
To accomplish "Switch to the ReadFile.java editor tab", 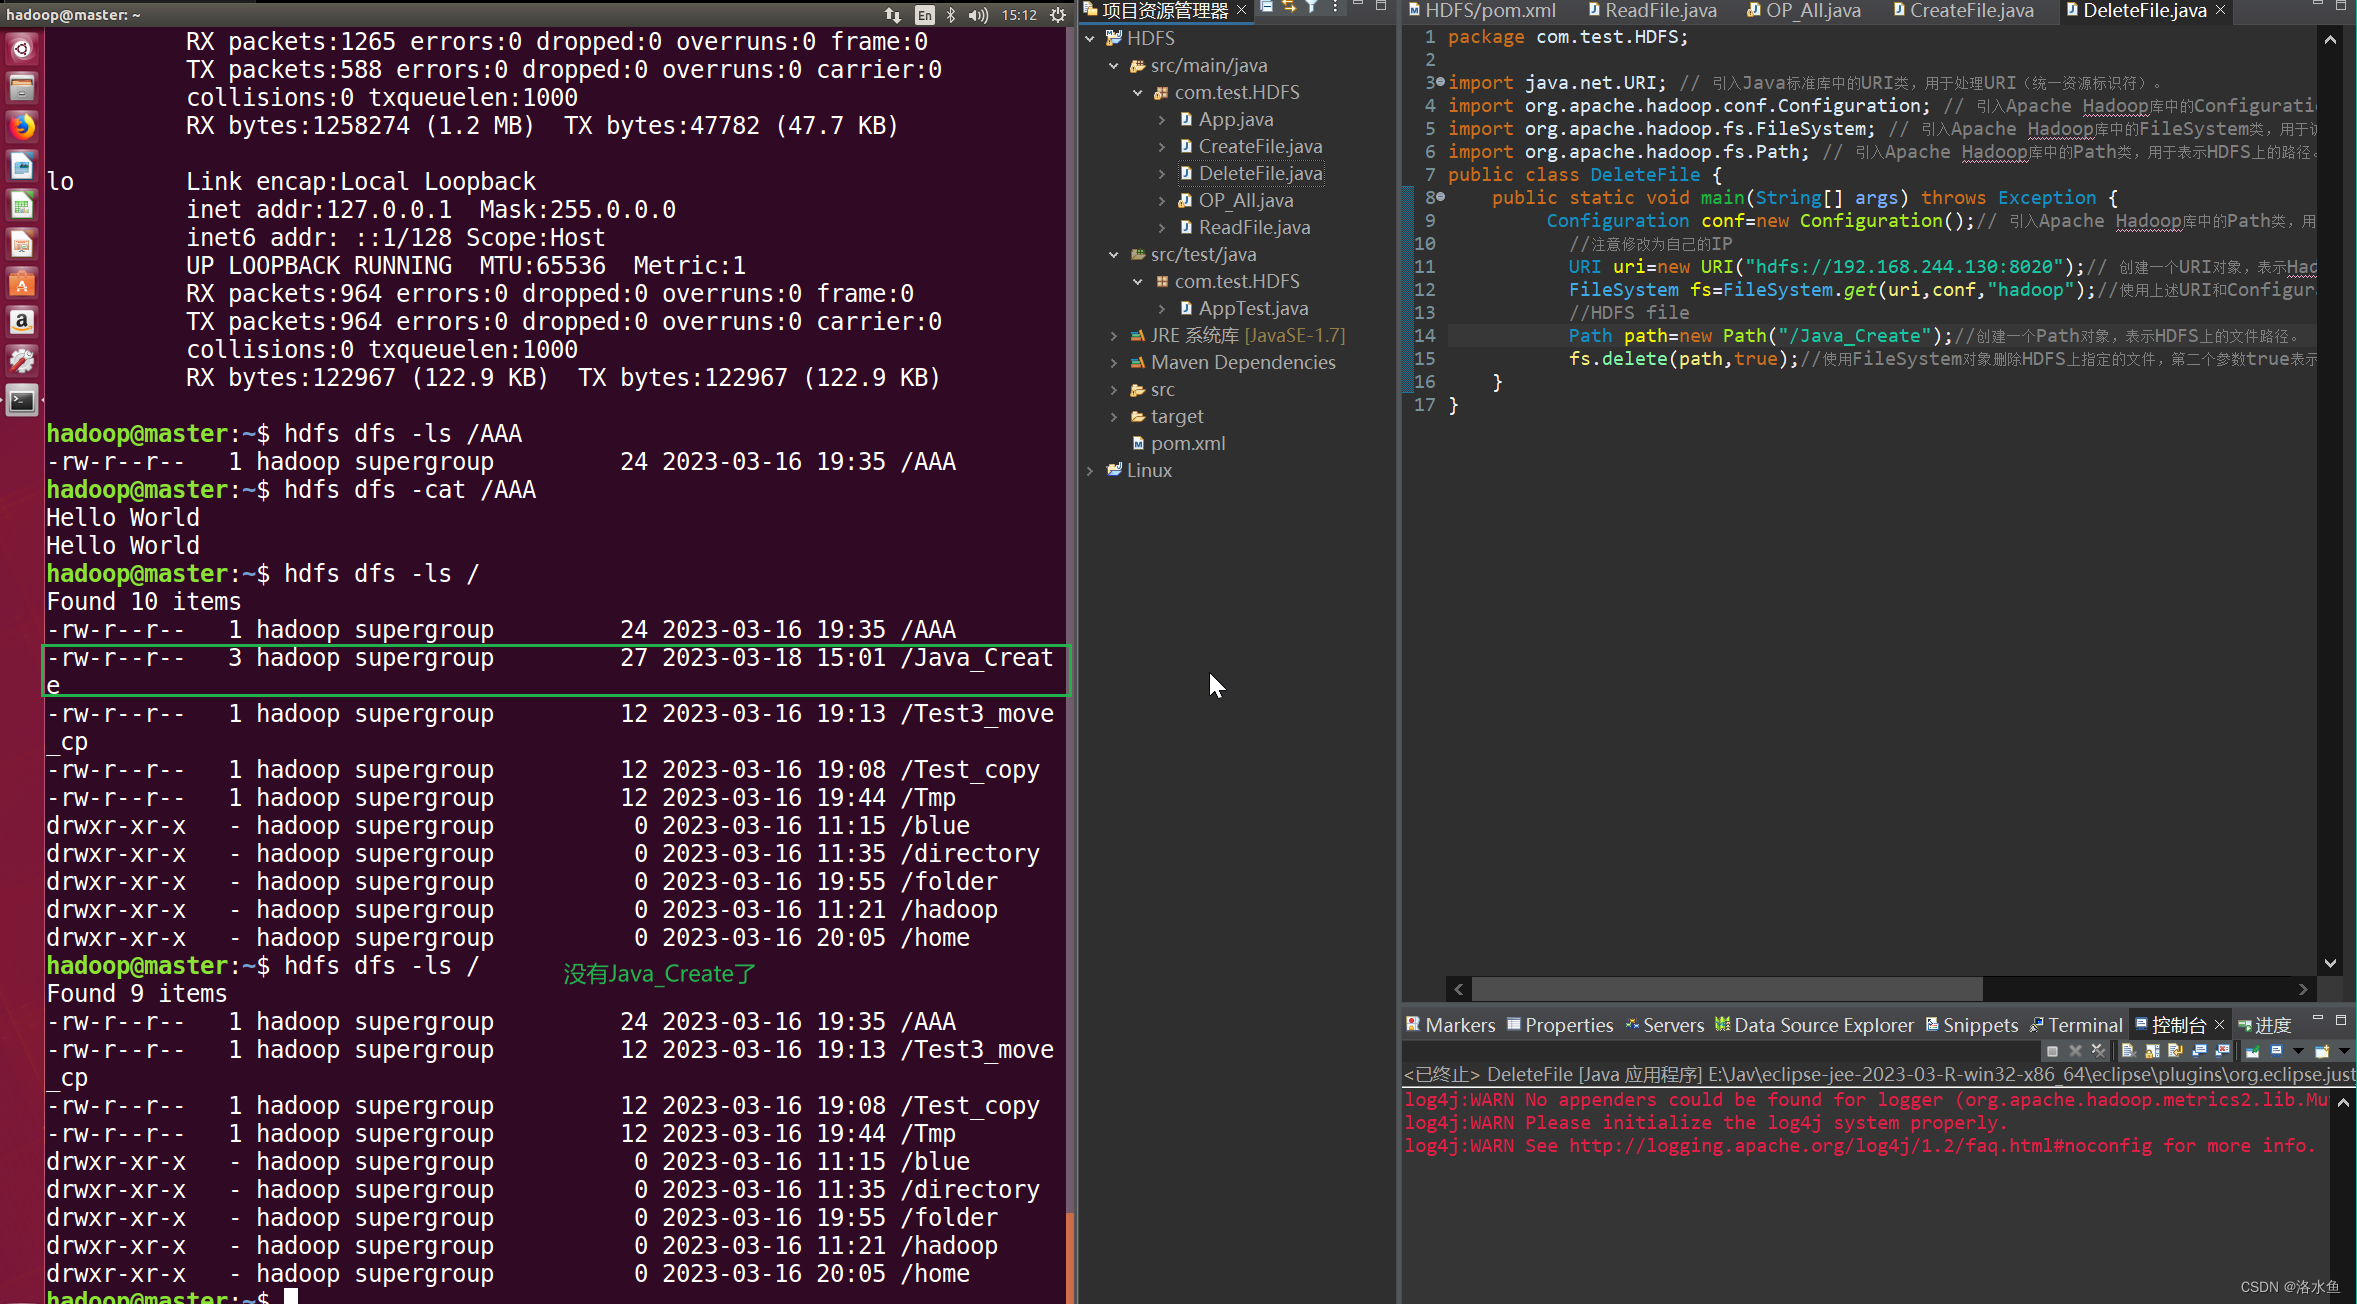I will [x=1652, y=10].
